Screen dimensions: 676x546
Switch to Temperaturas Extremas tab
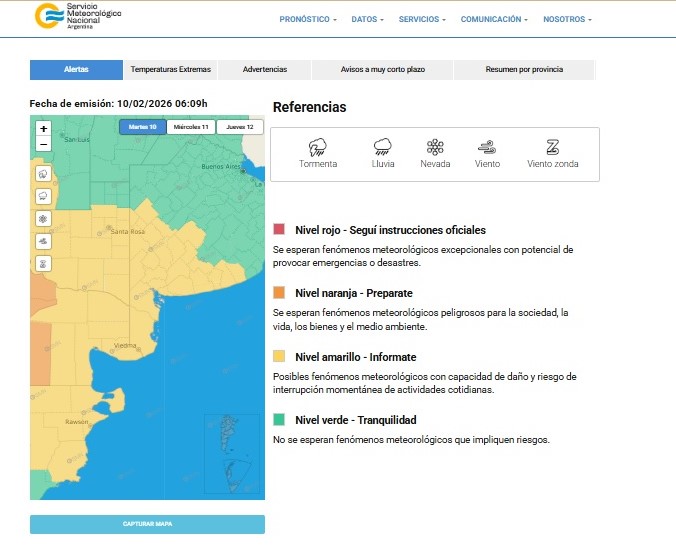click(x=170, y=70)
